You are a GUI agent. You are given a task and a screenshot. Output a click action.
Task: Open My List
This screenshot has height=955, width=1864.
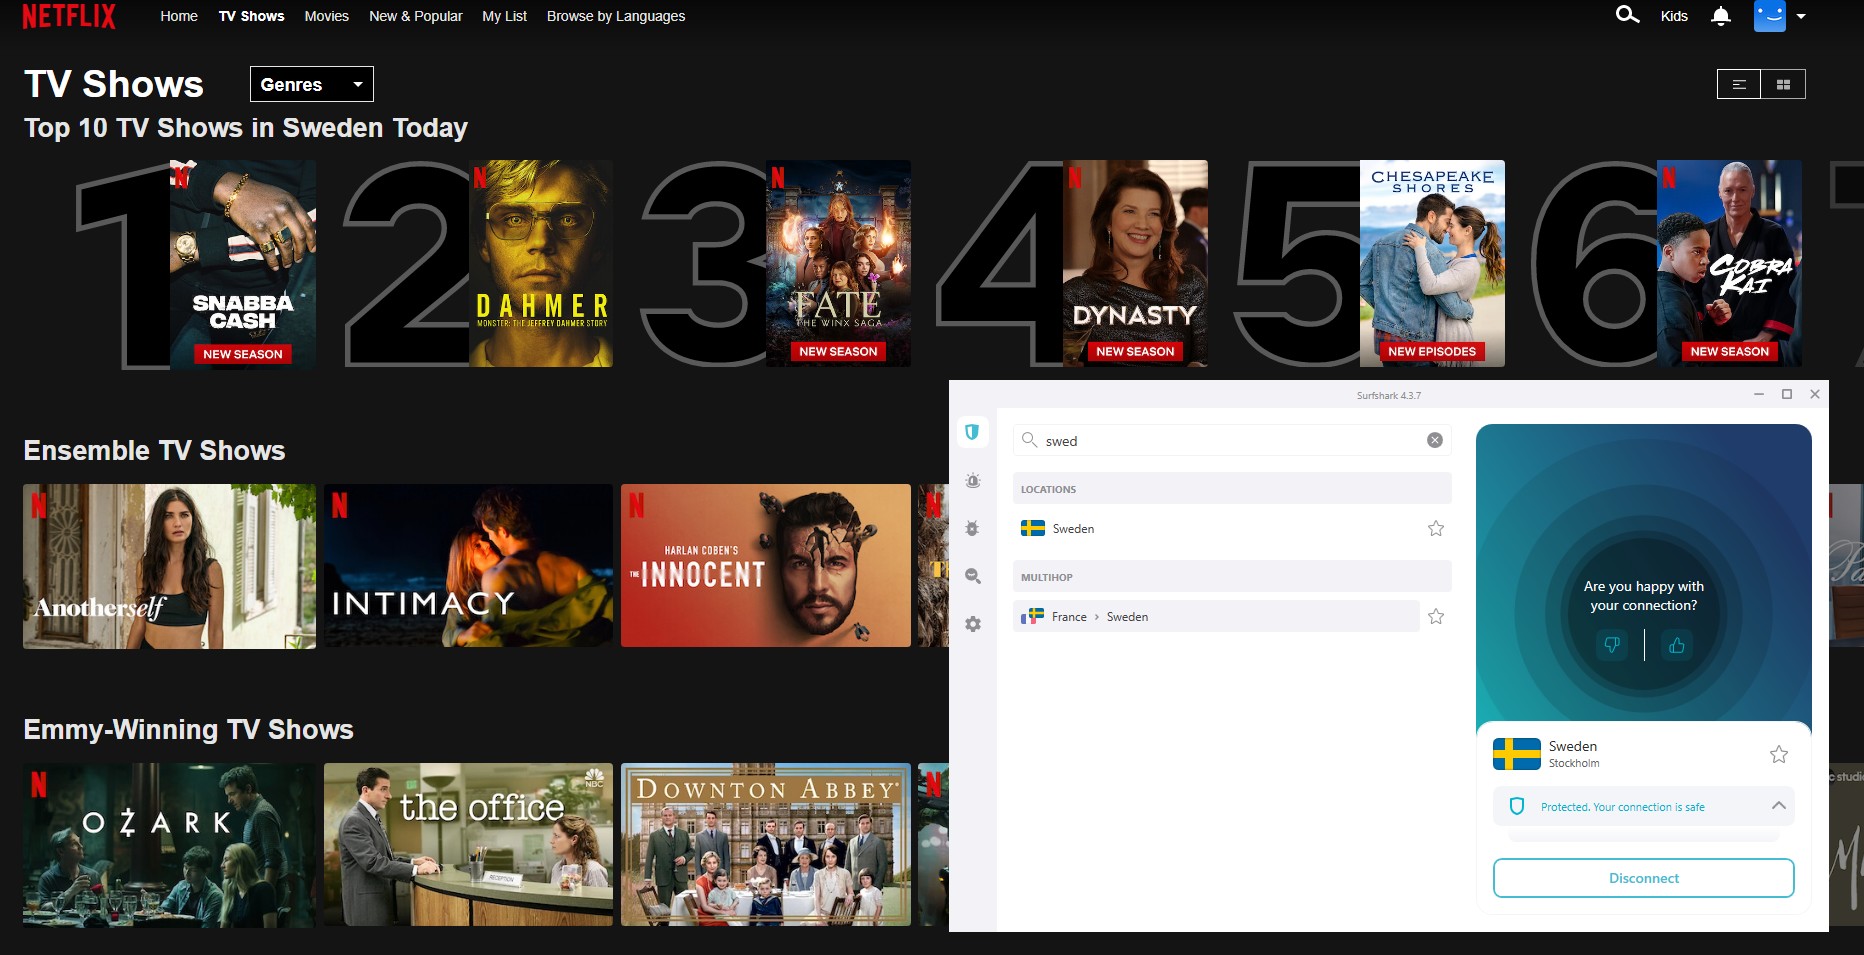pyautogui.click(x=505, y=16)
